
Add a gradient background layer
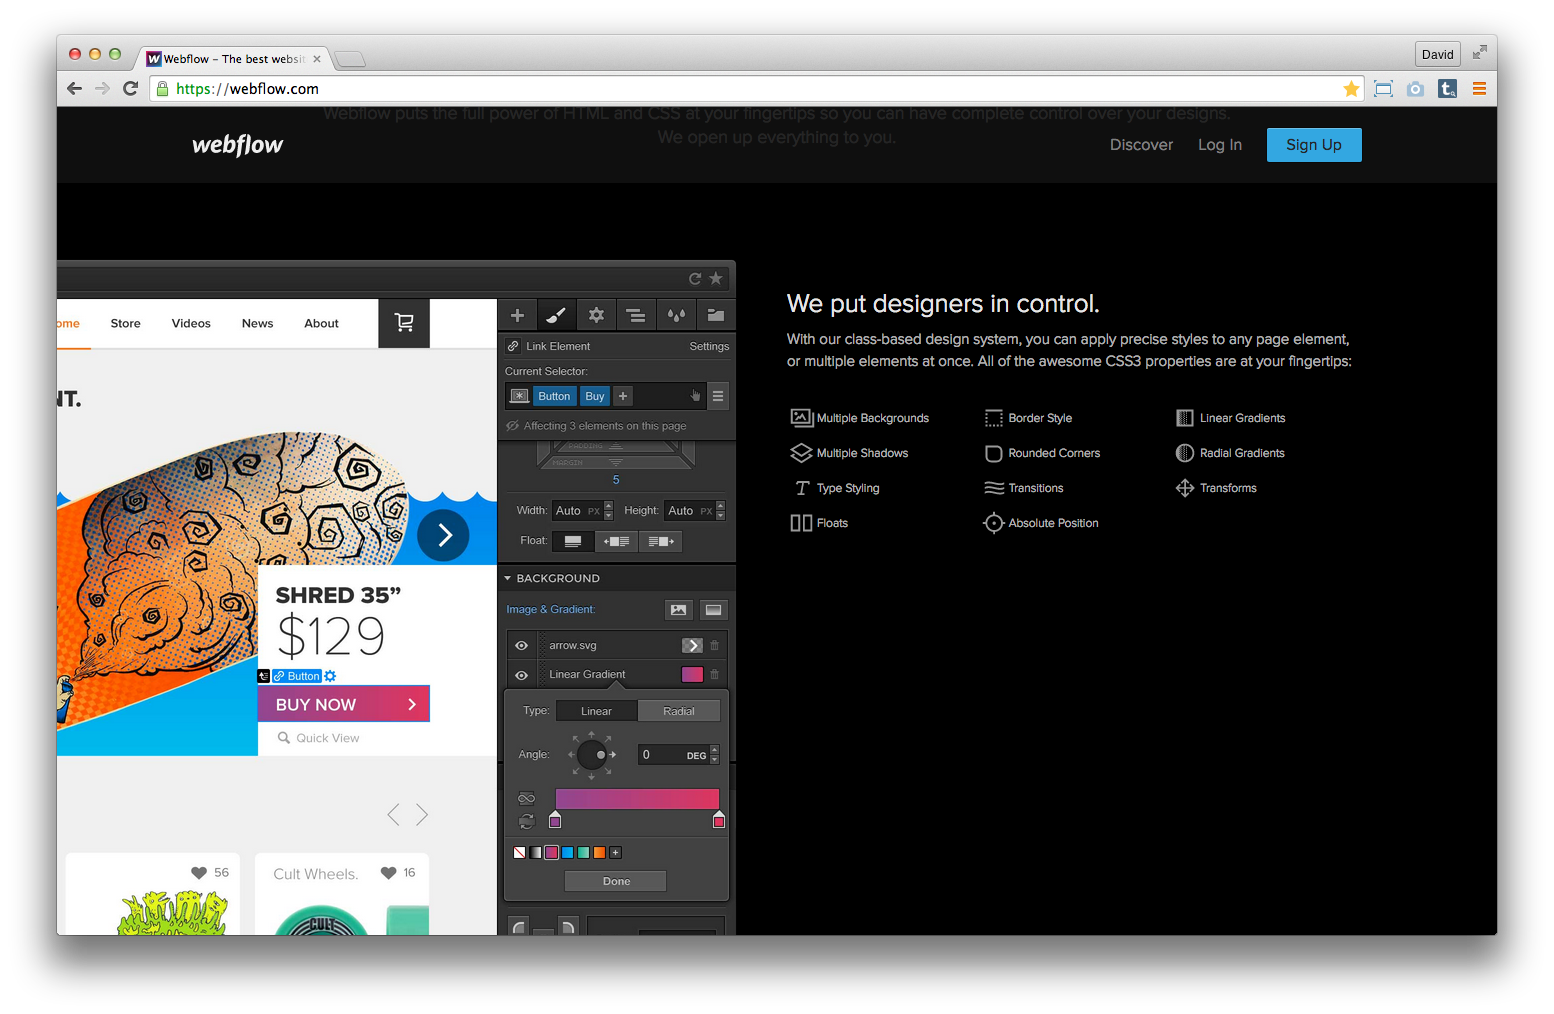point(713,610)
